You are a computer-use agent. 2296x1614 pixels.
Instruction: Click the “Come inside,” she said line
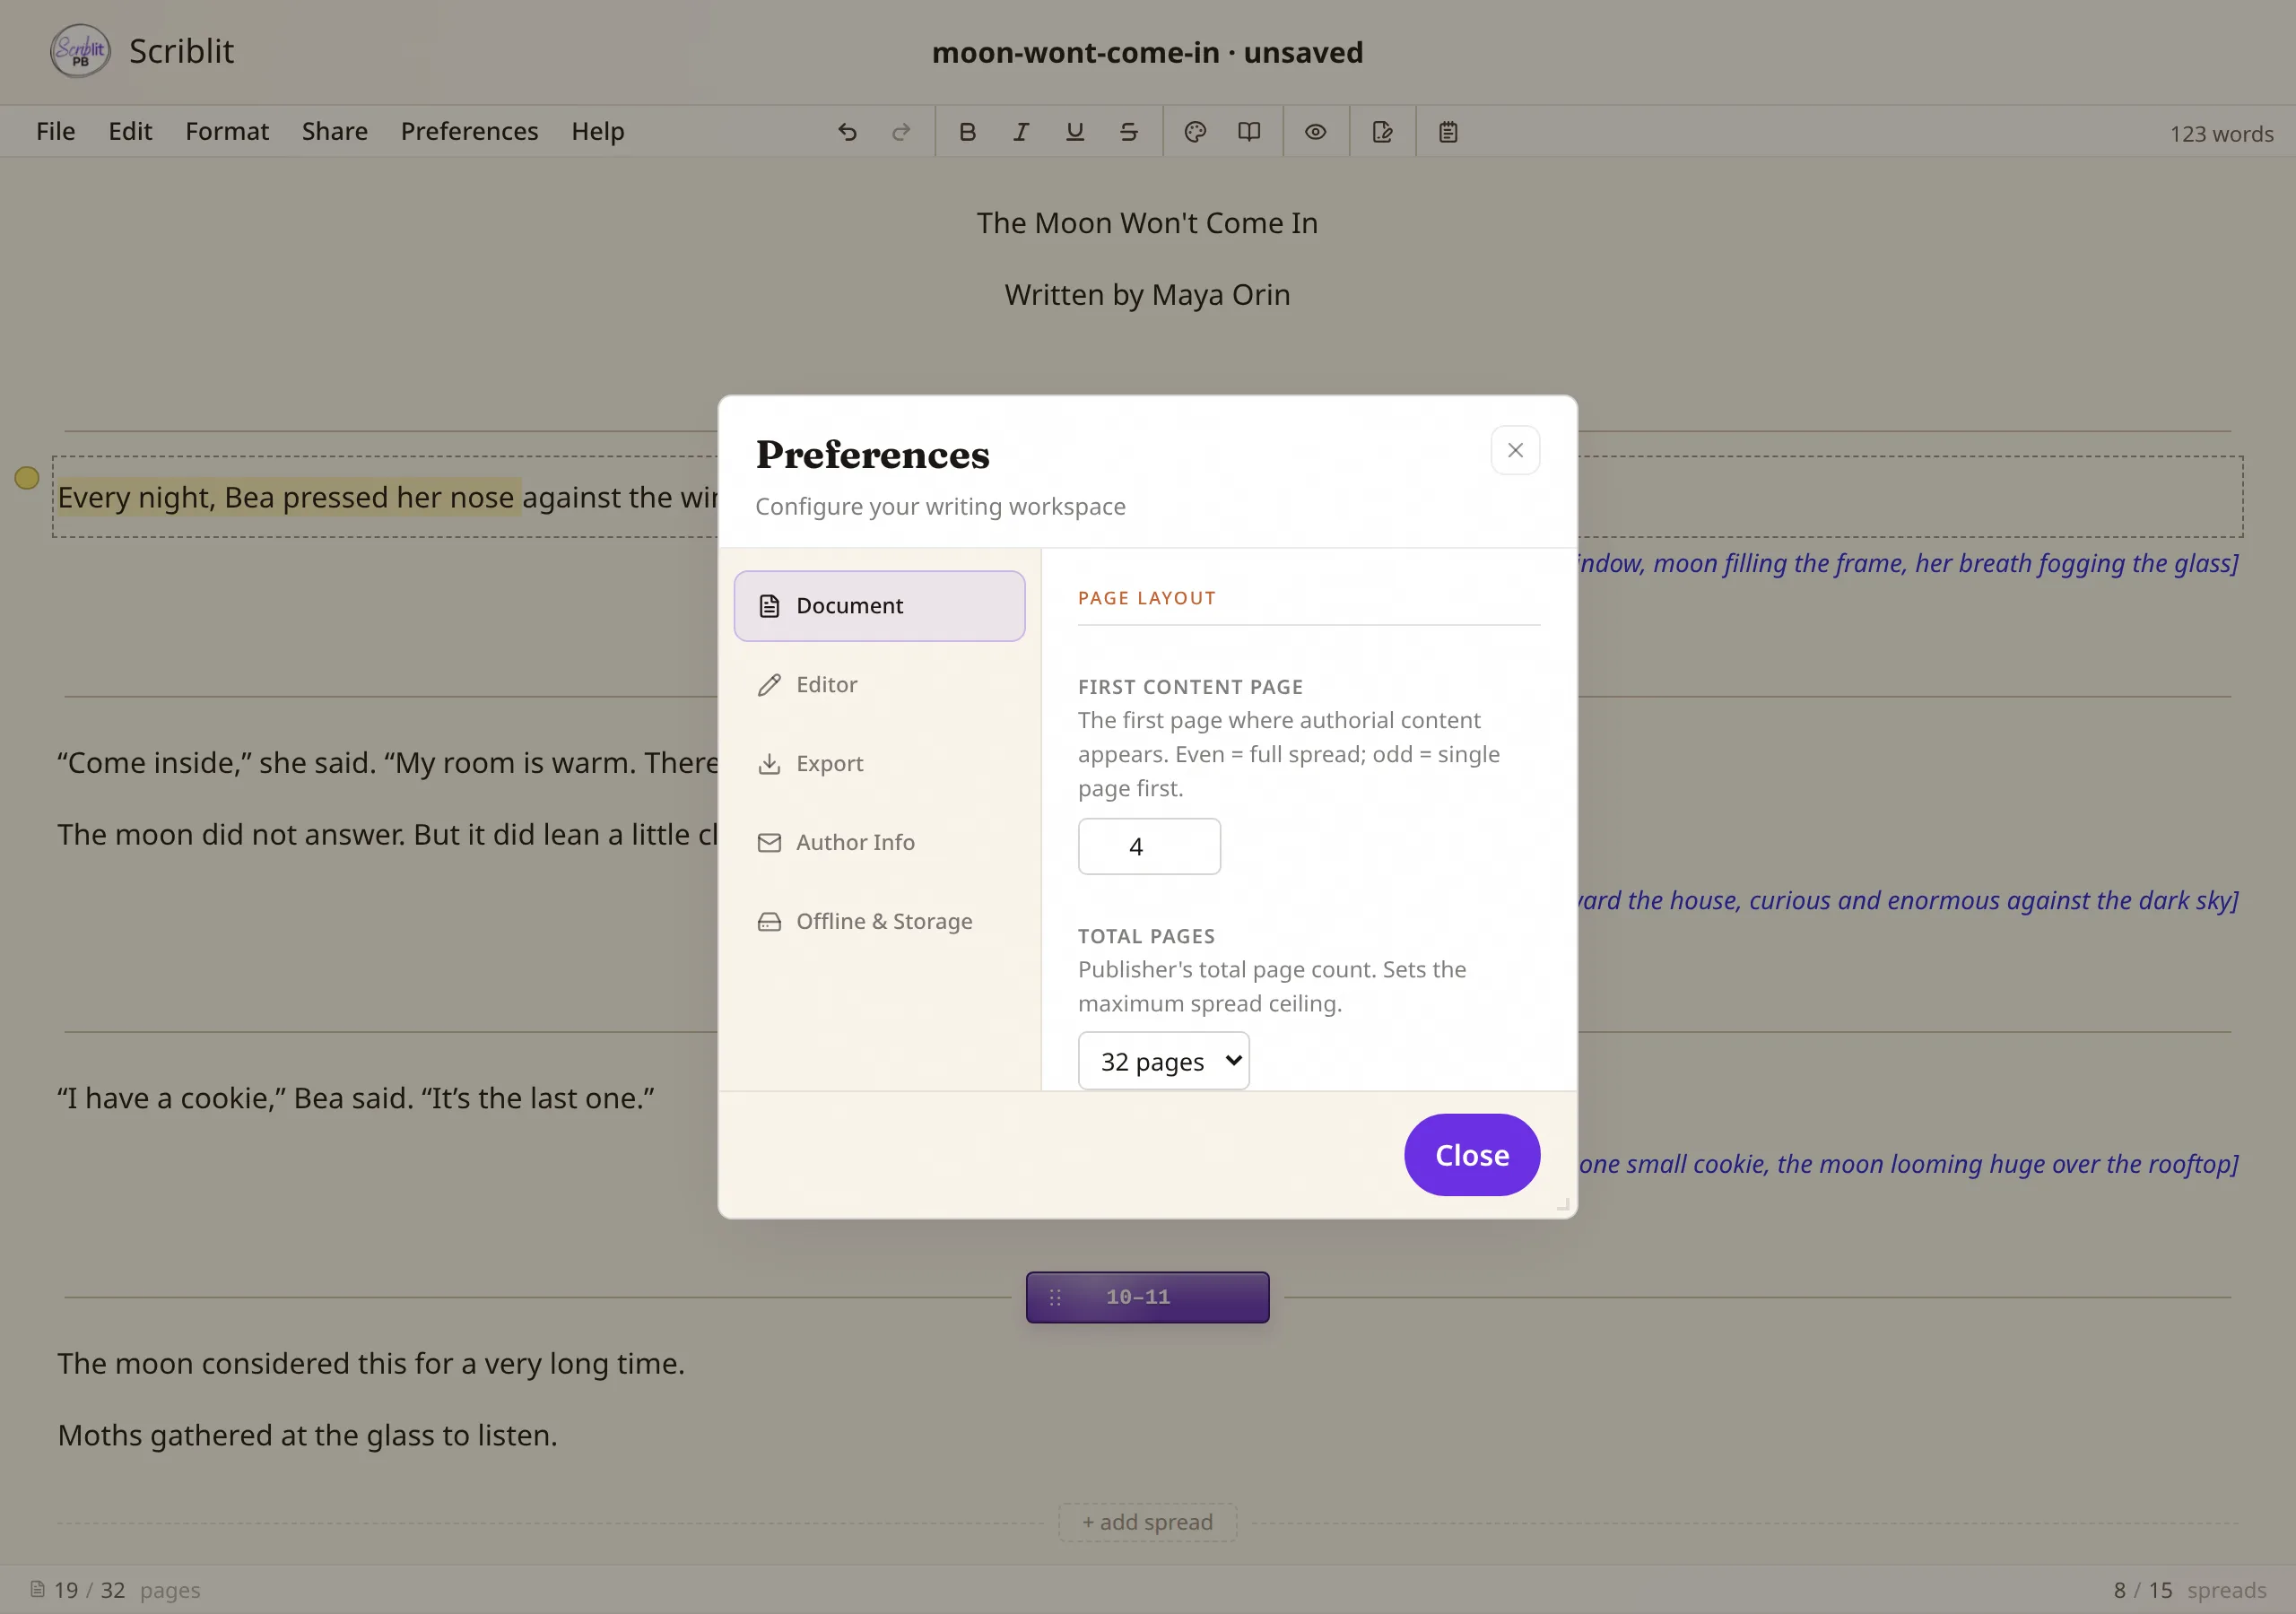(x=387, y=762)
